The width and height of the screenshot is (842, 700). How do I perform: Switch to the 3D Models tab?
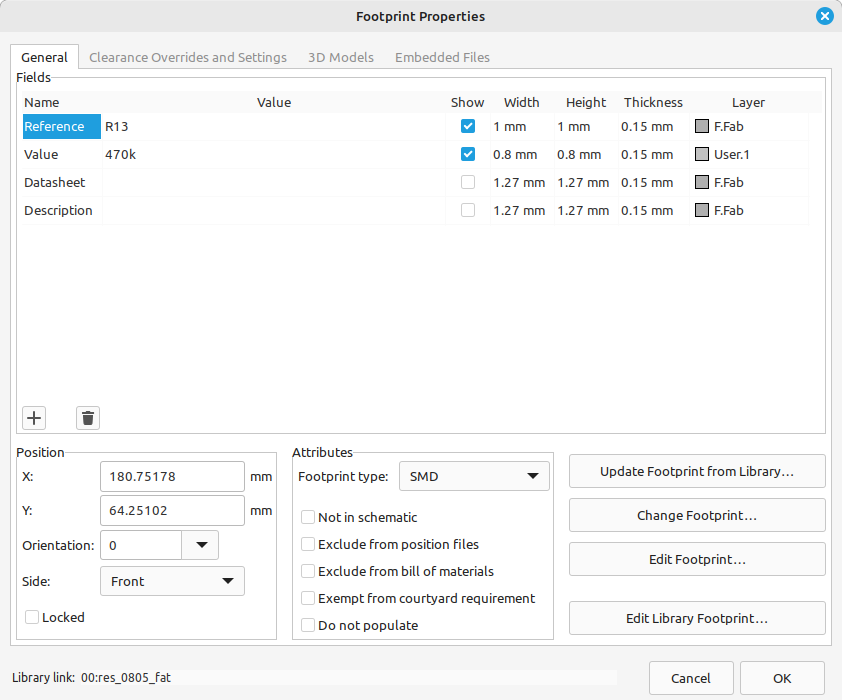341,57
